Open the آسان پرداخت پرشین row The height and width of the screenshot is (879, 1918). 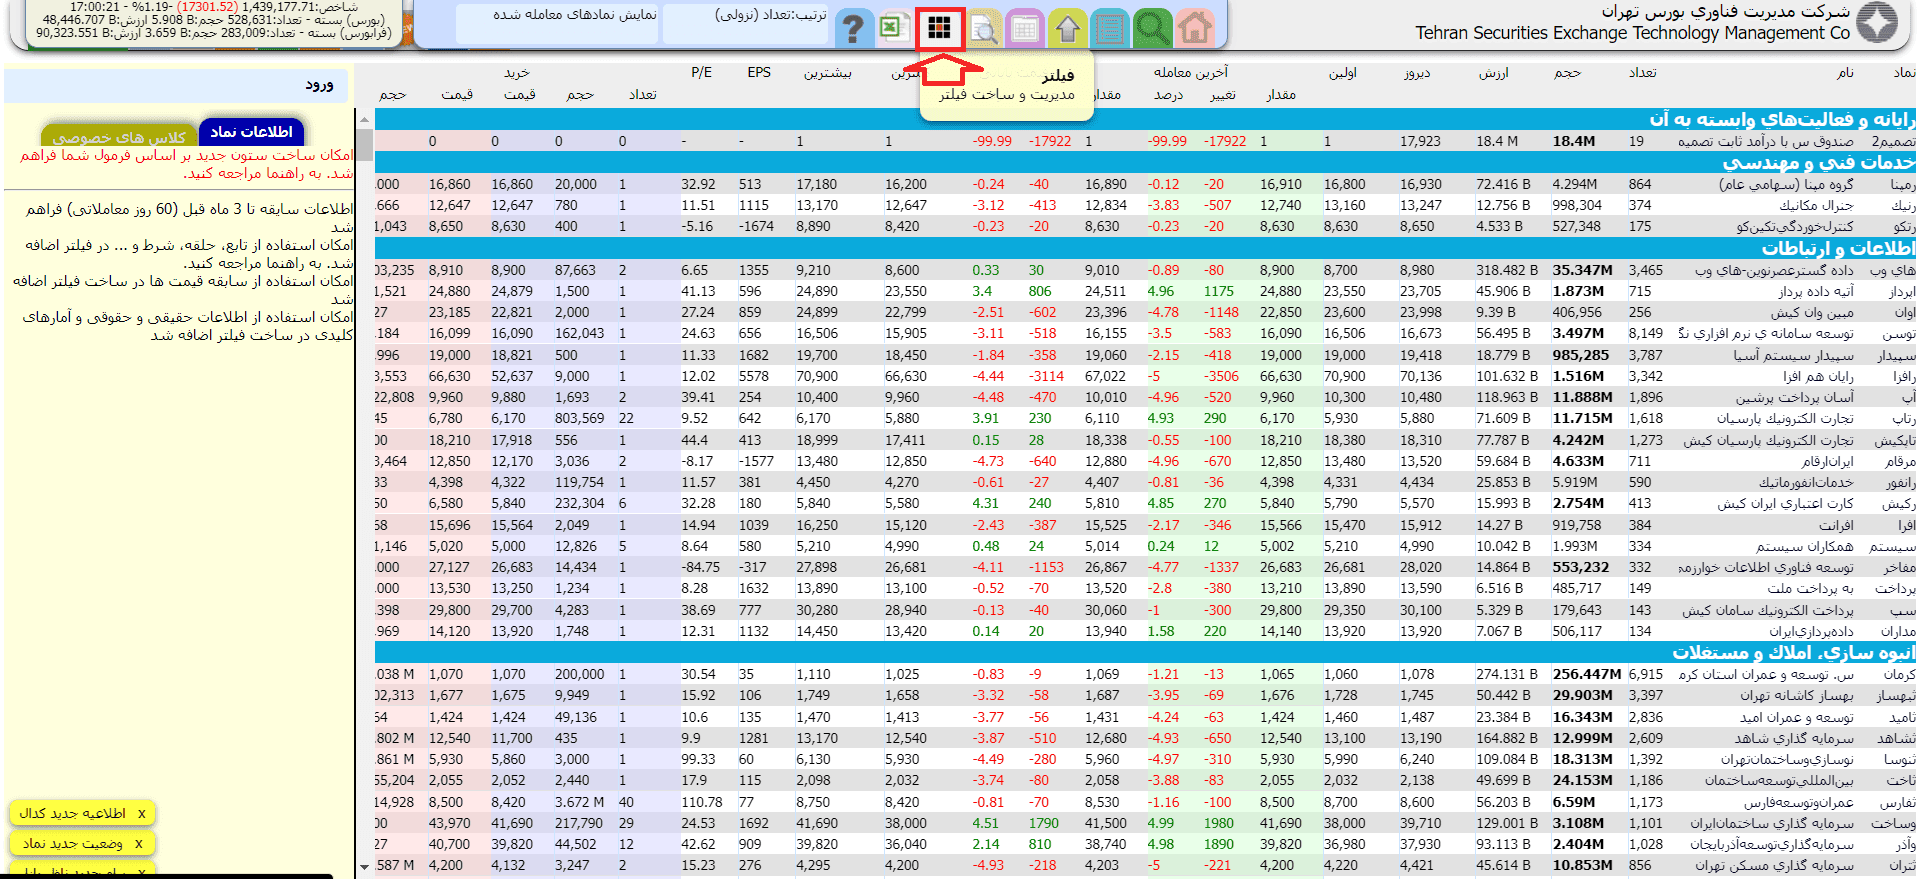click(x=1145, y=397)
